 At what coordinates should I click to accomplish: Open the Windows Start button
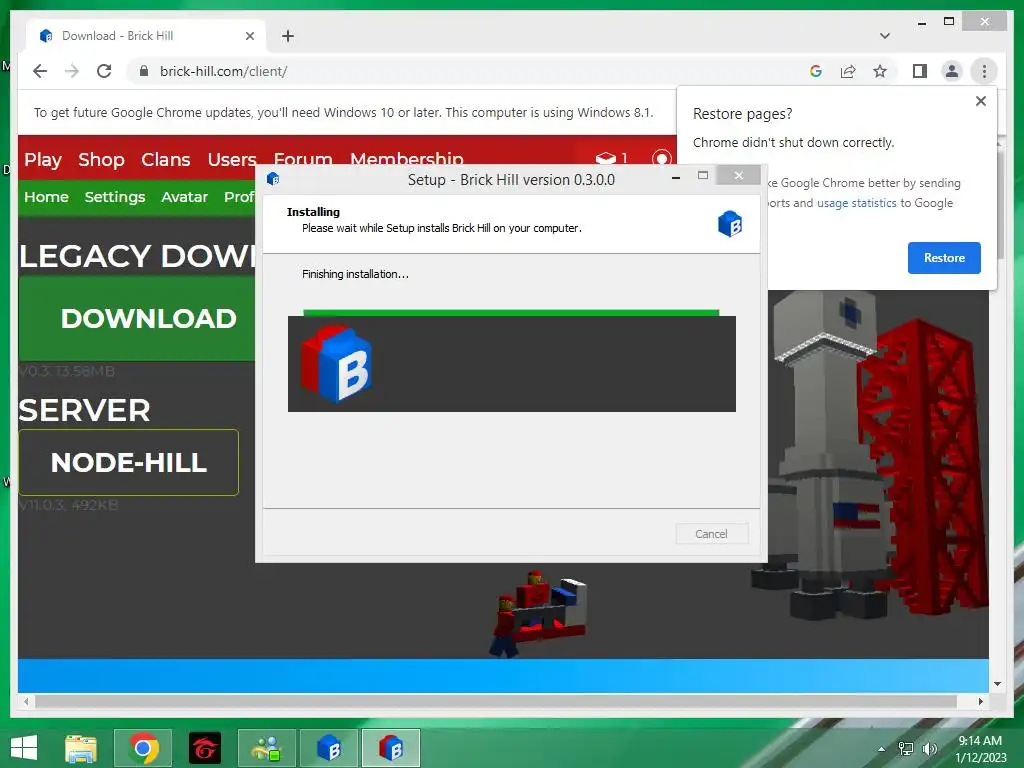point(24,748)
